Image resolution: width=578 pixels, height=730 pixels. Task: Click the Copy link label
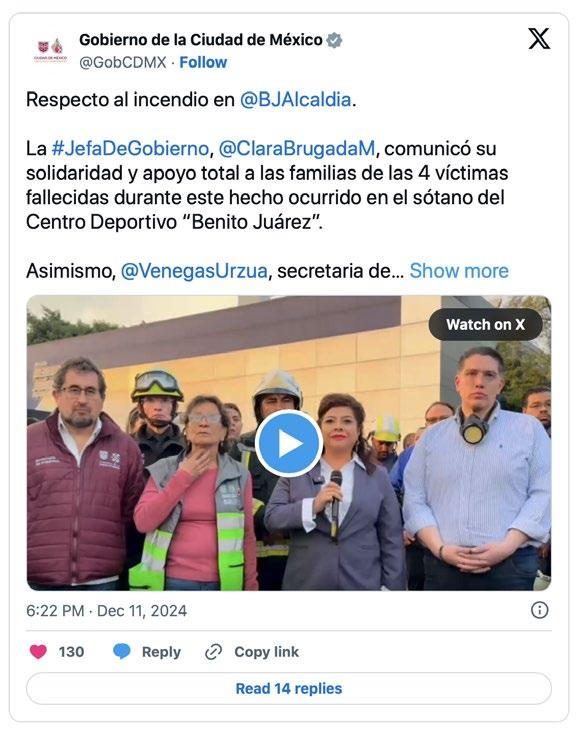[267, 652]
